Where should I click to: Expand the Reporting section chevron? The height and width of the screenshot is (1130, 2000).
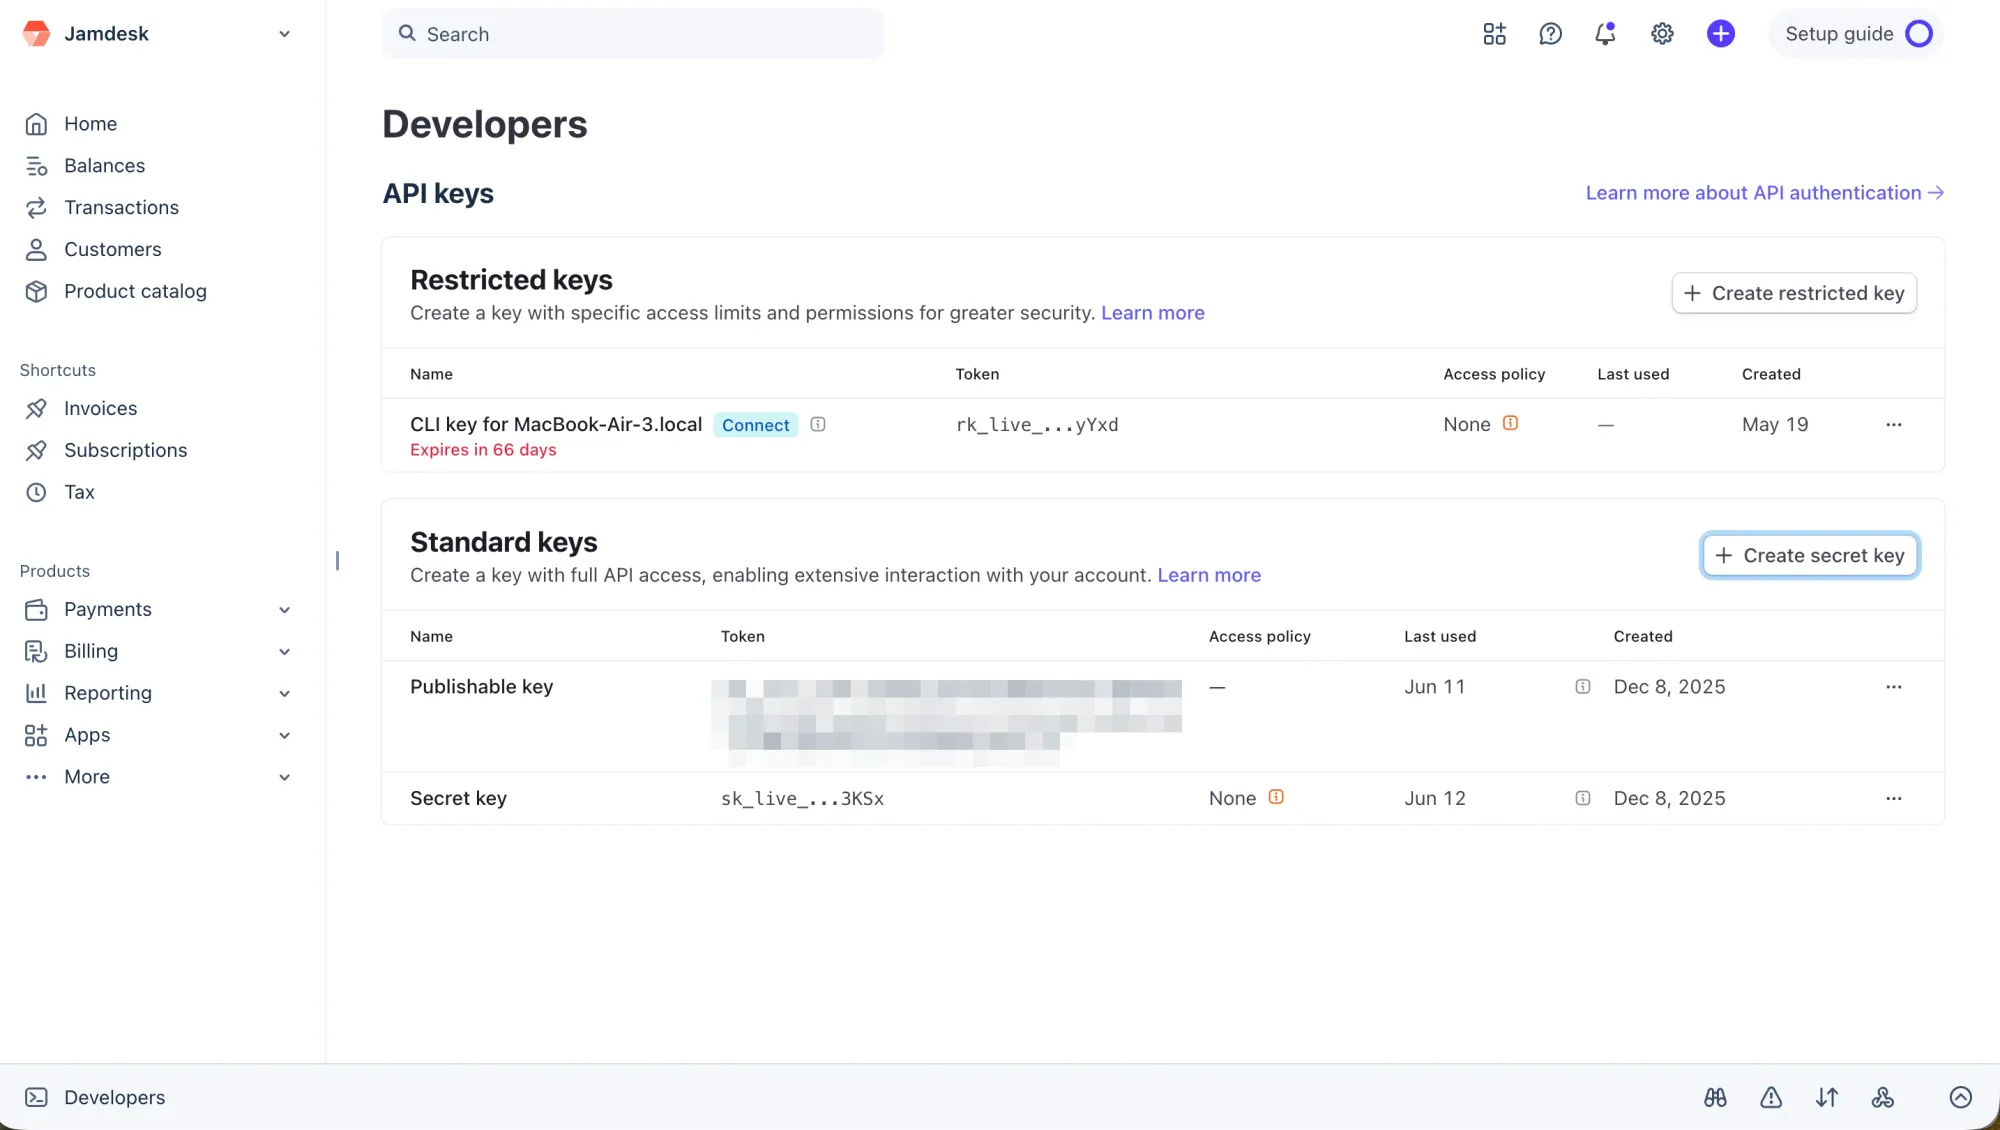click(284, 694)
